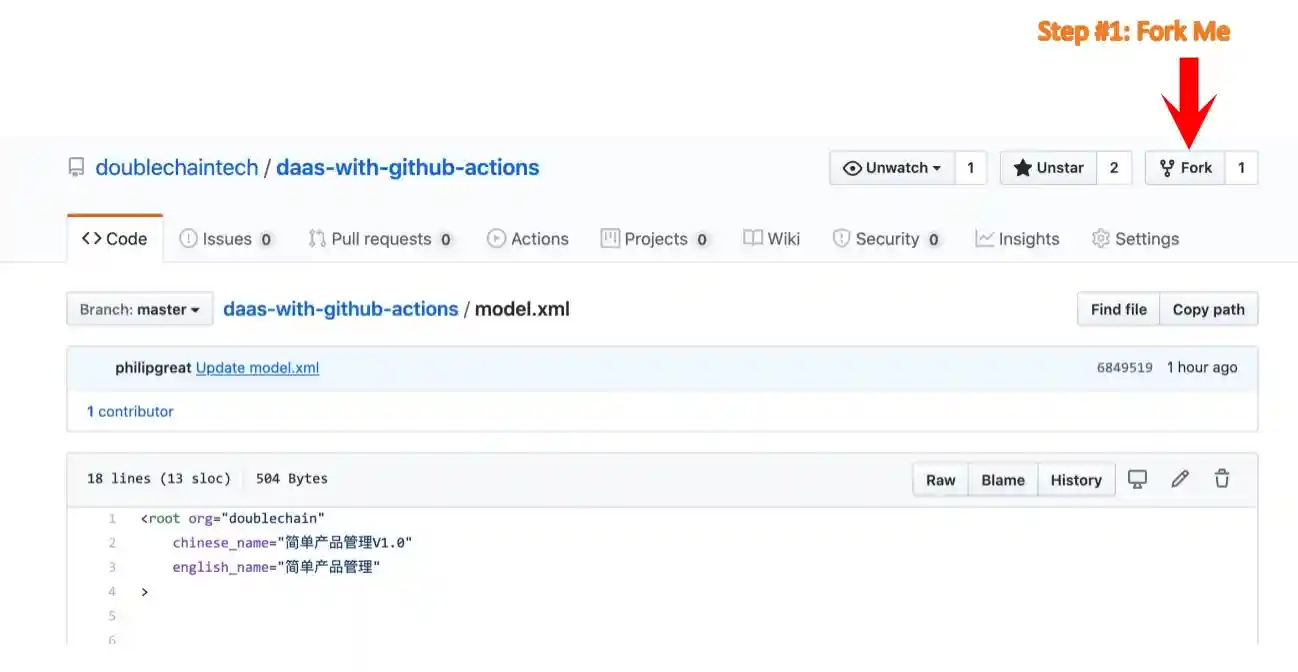Click the desktop display icon beside History
1298x672 pixels.
[x=1137, y=479]
